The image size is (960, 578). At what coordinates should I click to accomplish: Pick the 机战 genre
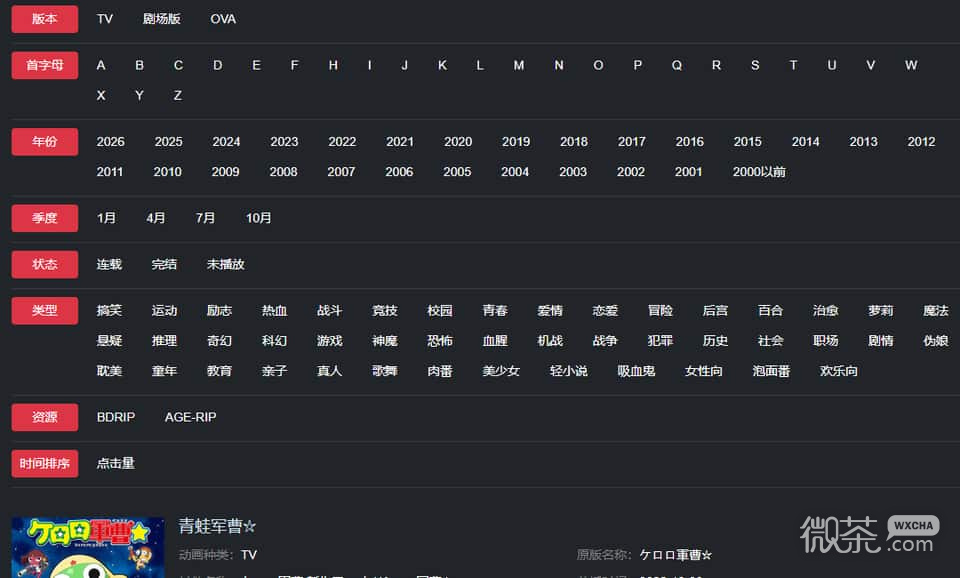coord(550,340)
